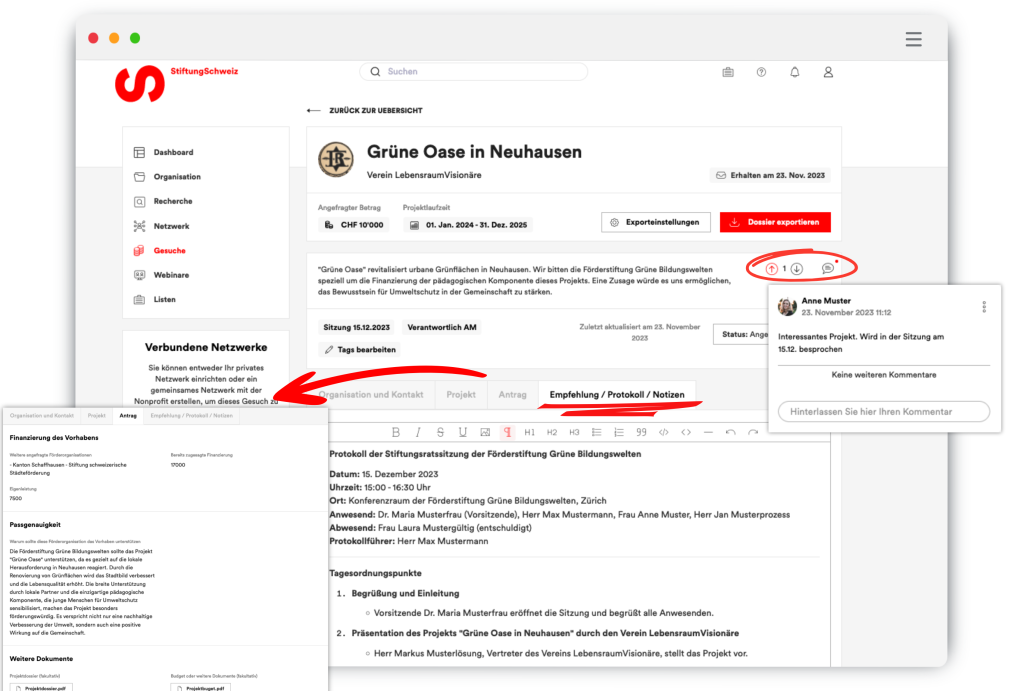Open the notifications bell icon
The width and height of the screenshot is (1024, 691).
click(794, 72)
